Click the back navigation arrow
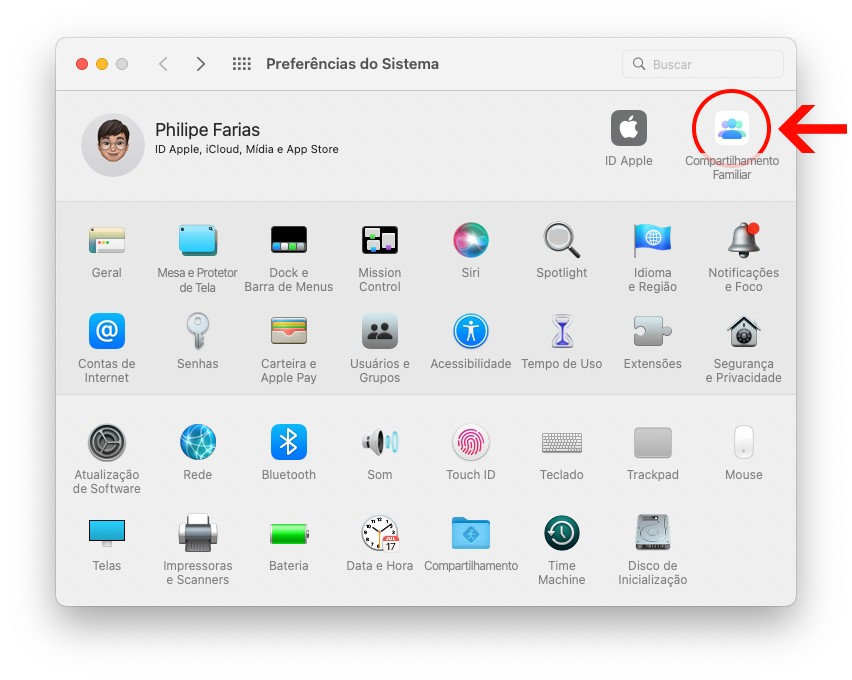This screenshot has height=680, width=852. click(x=163, y=64)
